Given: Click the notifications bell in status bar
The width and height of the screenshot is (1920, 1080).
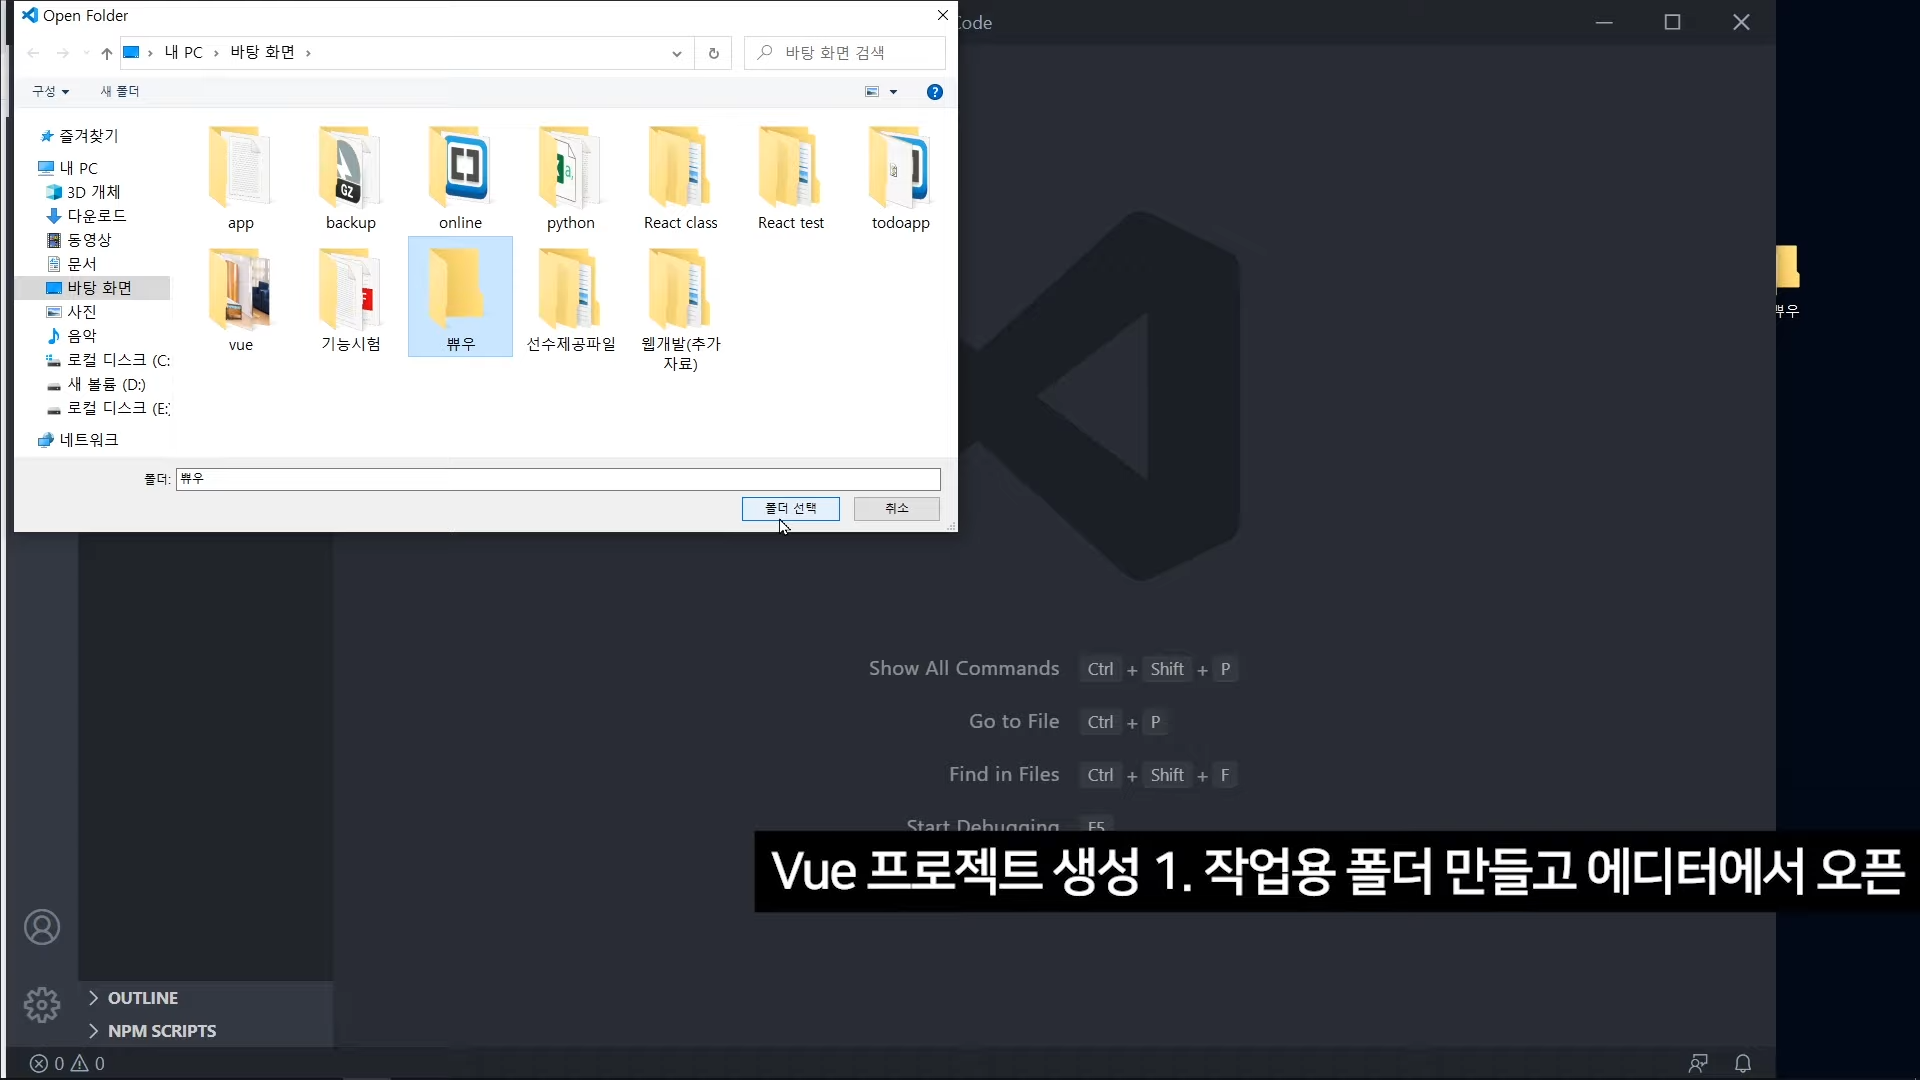Looking at the screenshot, I should pyautogui.click(x=1743, y=1063).
